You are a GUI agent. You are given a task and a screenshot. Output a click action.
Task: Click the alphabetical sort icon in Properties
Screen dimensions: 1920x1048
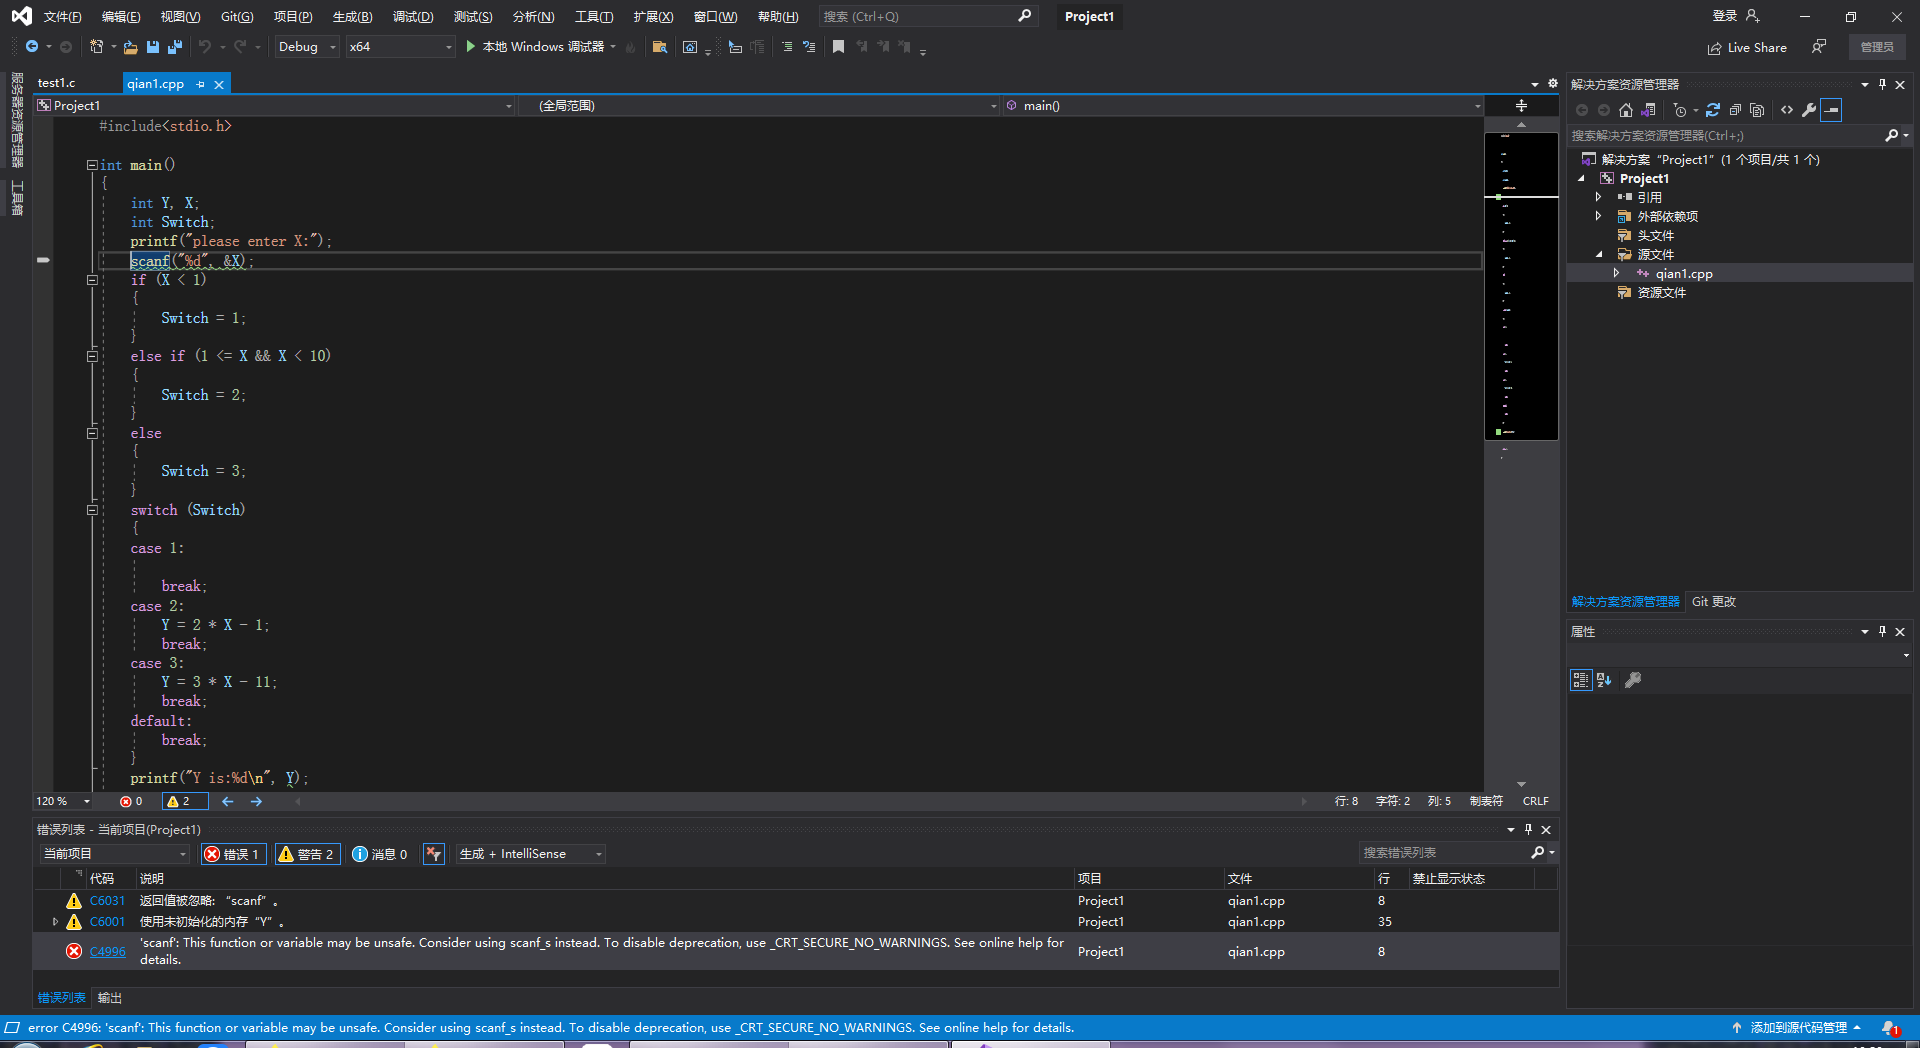pyautogui.click(x=1604, y=680)
